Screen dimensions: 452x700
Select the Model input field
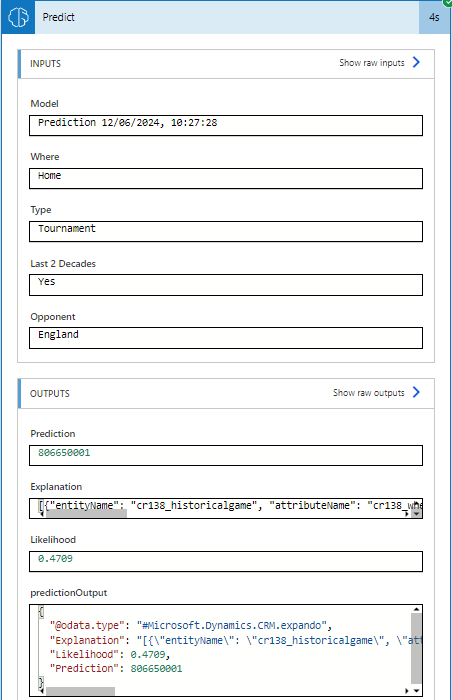tap(226, 125)
